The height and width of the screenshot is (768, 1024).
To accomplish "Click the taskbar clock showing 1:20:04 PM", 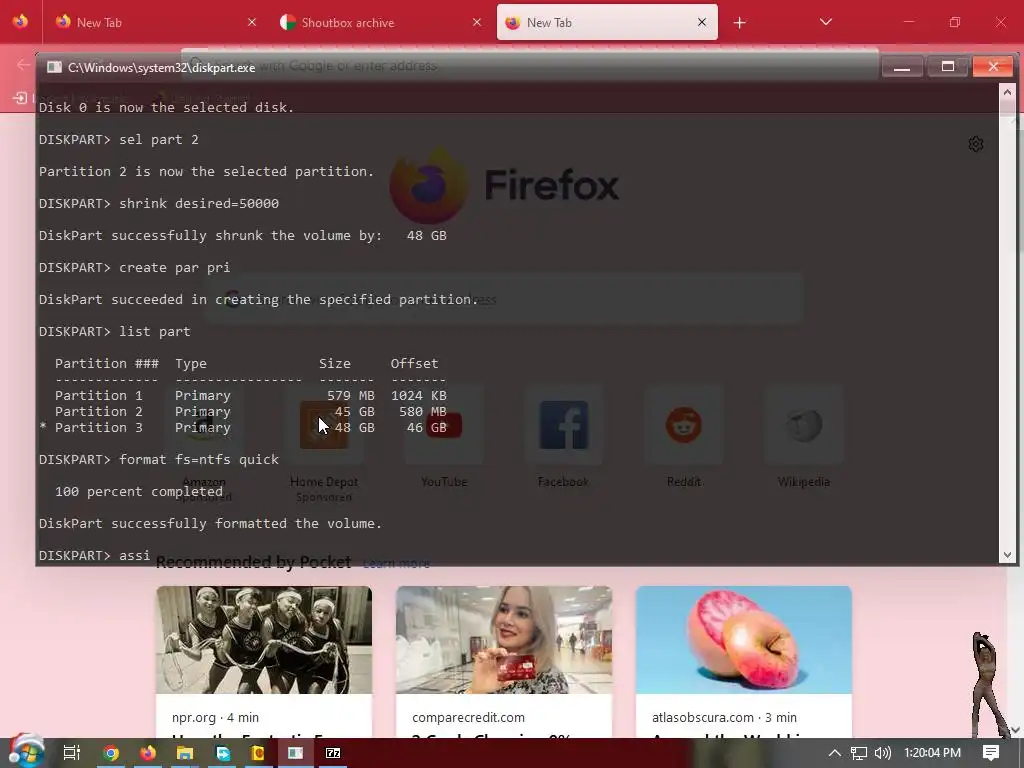I will 933,753.
